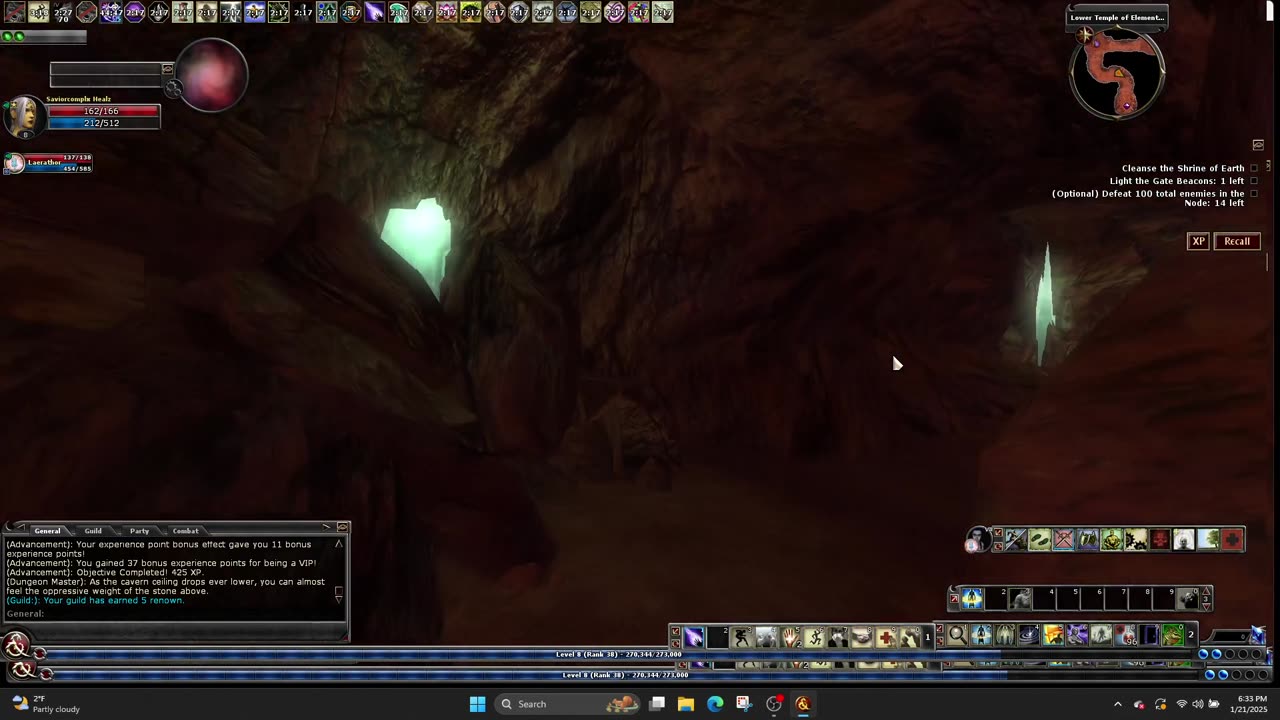Click the green footprints hireling command

tap(1039, 540)
